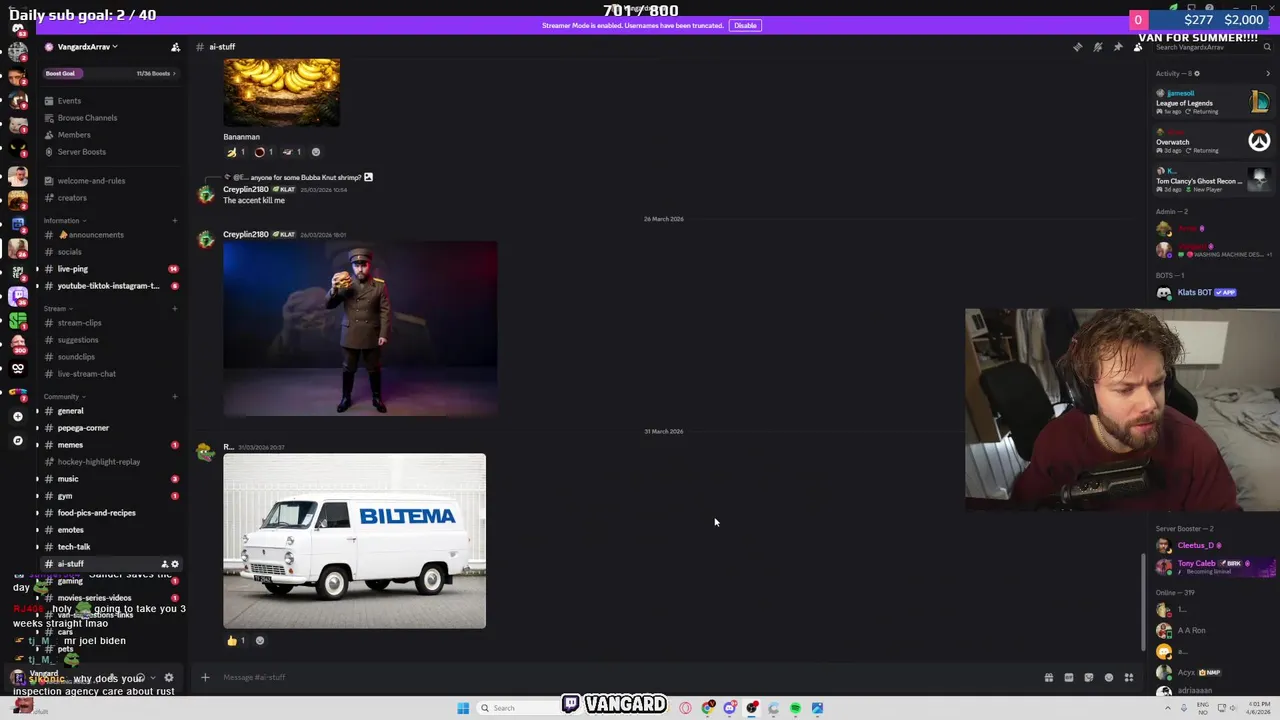Click the member list scrollbar
The width and height of the screenshot is (1280, 720).
tap(1145, 600)
